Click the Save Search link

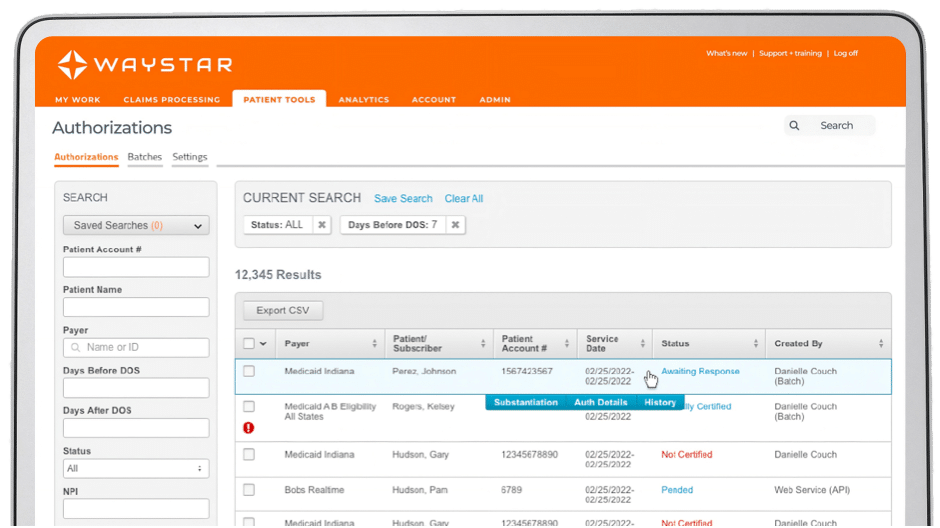pos(403,198)
